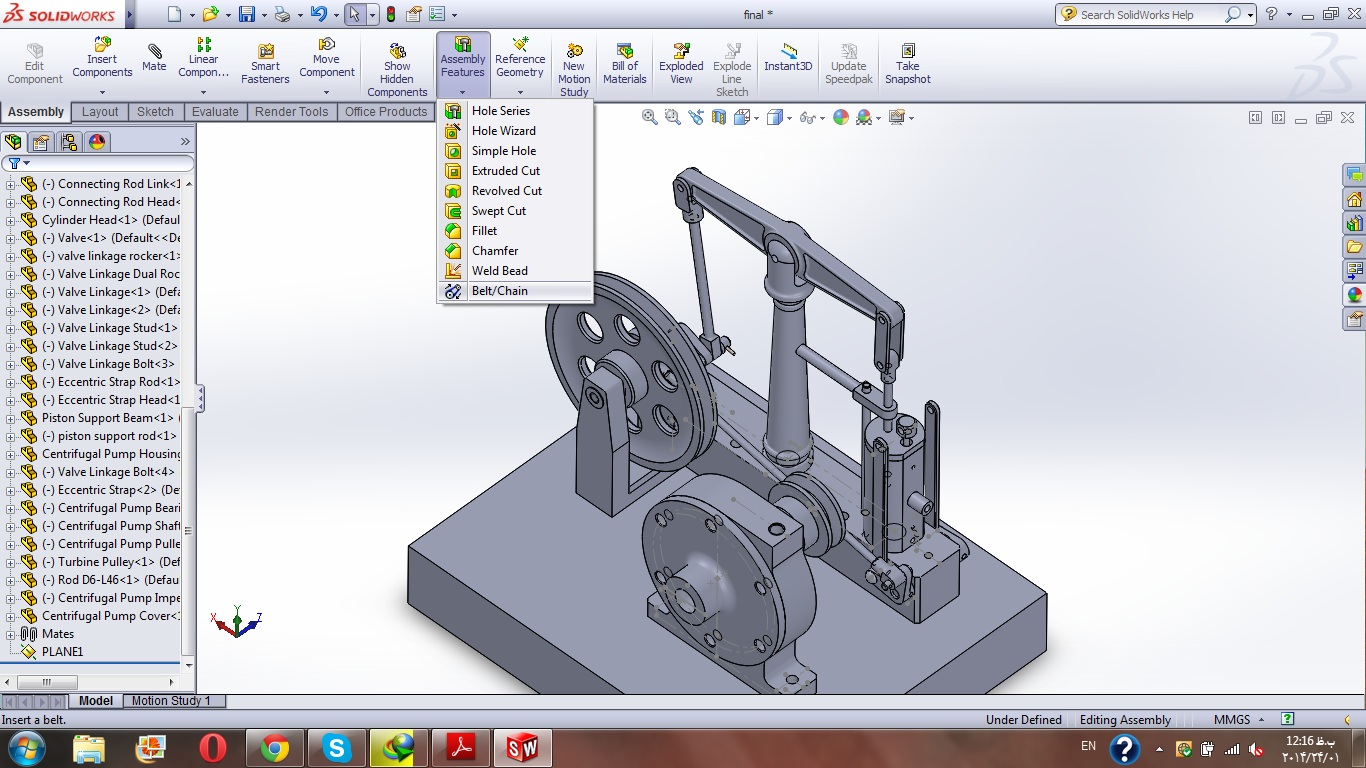The height and width of the screenshot is (768, 1366).
Task: Open the Render Tools tab
Action: pos(291,112)
